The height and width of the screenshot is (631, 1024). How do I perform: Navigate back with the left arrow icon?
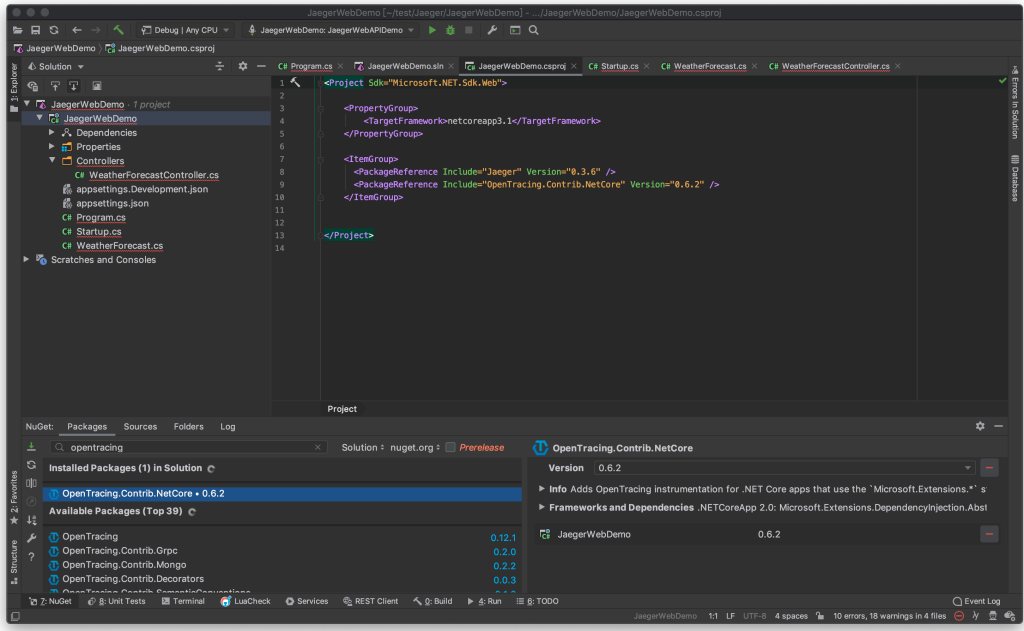(76, 30)
